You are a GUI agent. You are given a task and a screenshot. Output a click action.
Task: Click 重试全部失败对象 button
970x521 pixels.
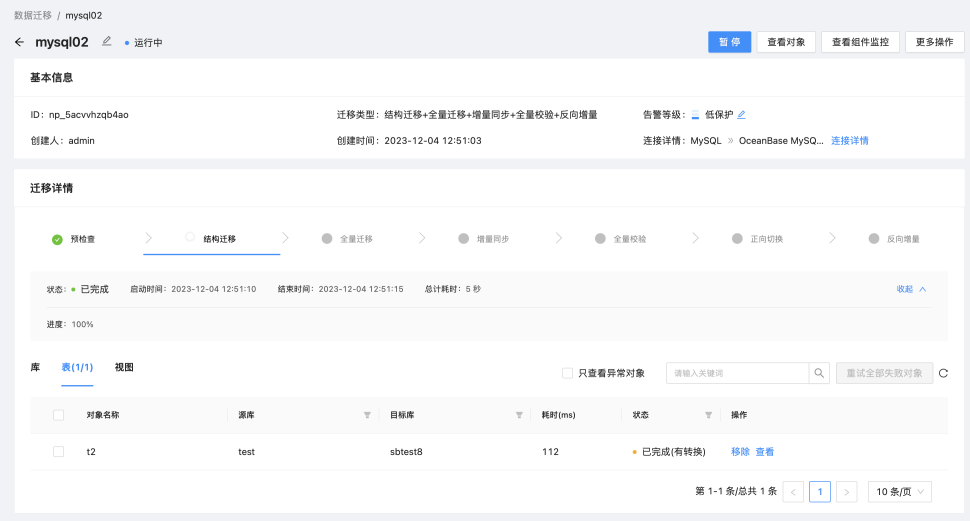884,373
